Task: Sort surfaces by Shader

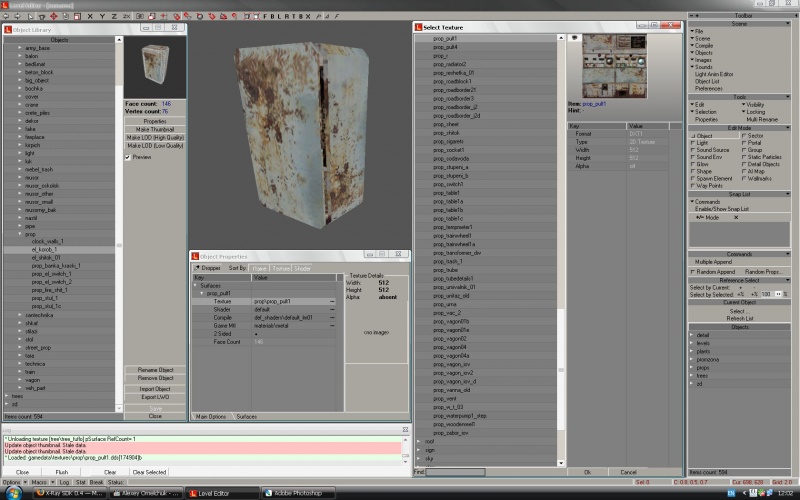Action: click(300, 269)
